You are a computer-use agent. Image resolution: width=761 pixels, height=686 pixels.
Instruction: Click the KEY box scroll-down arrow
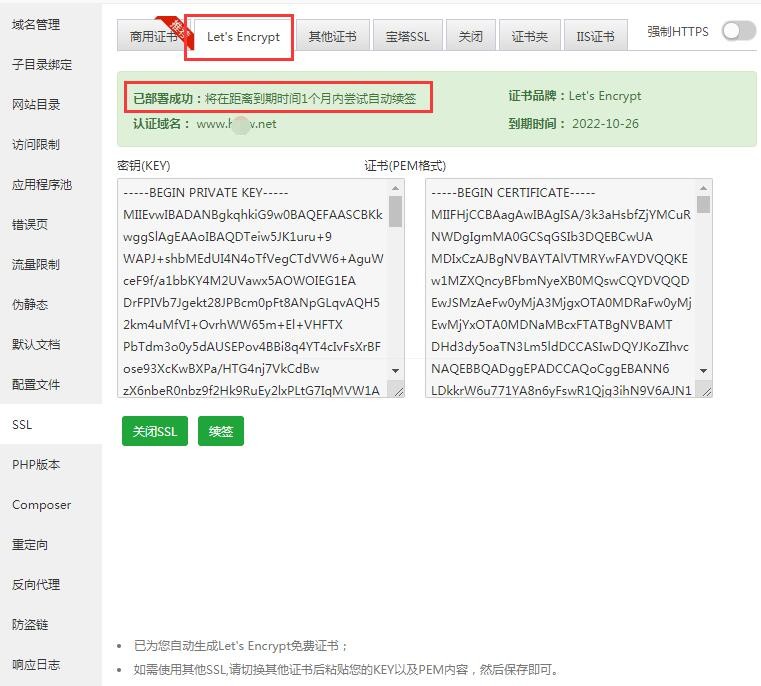(396, 371)
